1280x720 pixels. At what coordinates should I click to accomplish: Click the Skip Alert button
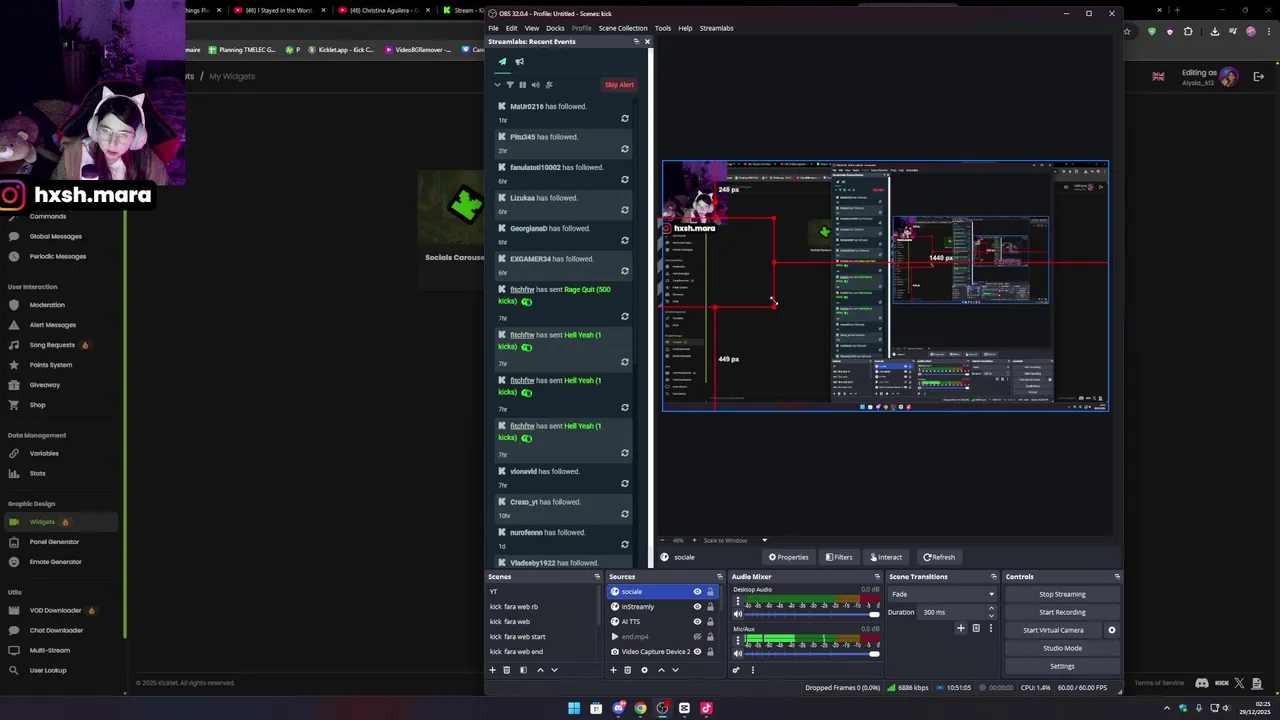619,85
